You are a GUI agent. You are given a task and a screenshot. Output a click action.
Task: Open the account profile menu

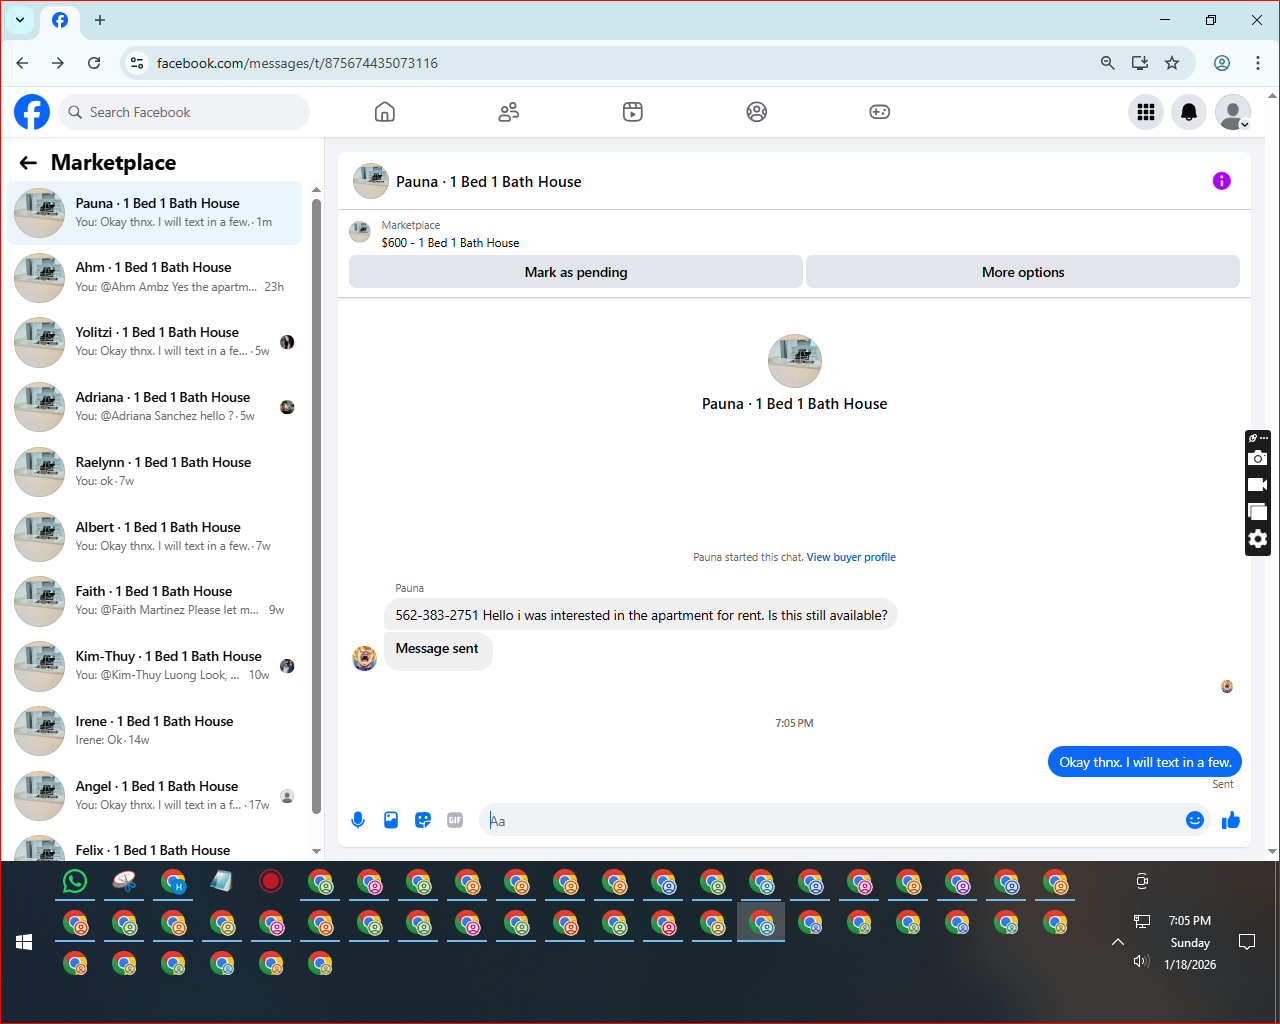coord(1233,112)
